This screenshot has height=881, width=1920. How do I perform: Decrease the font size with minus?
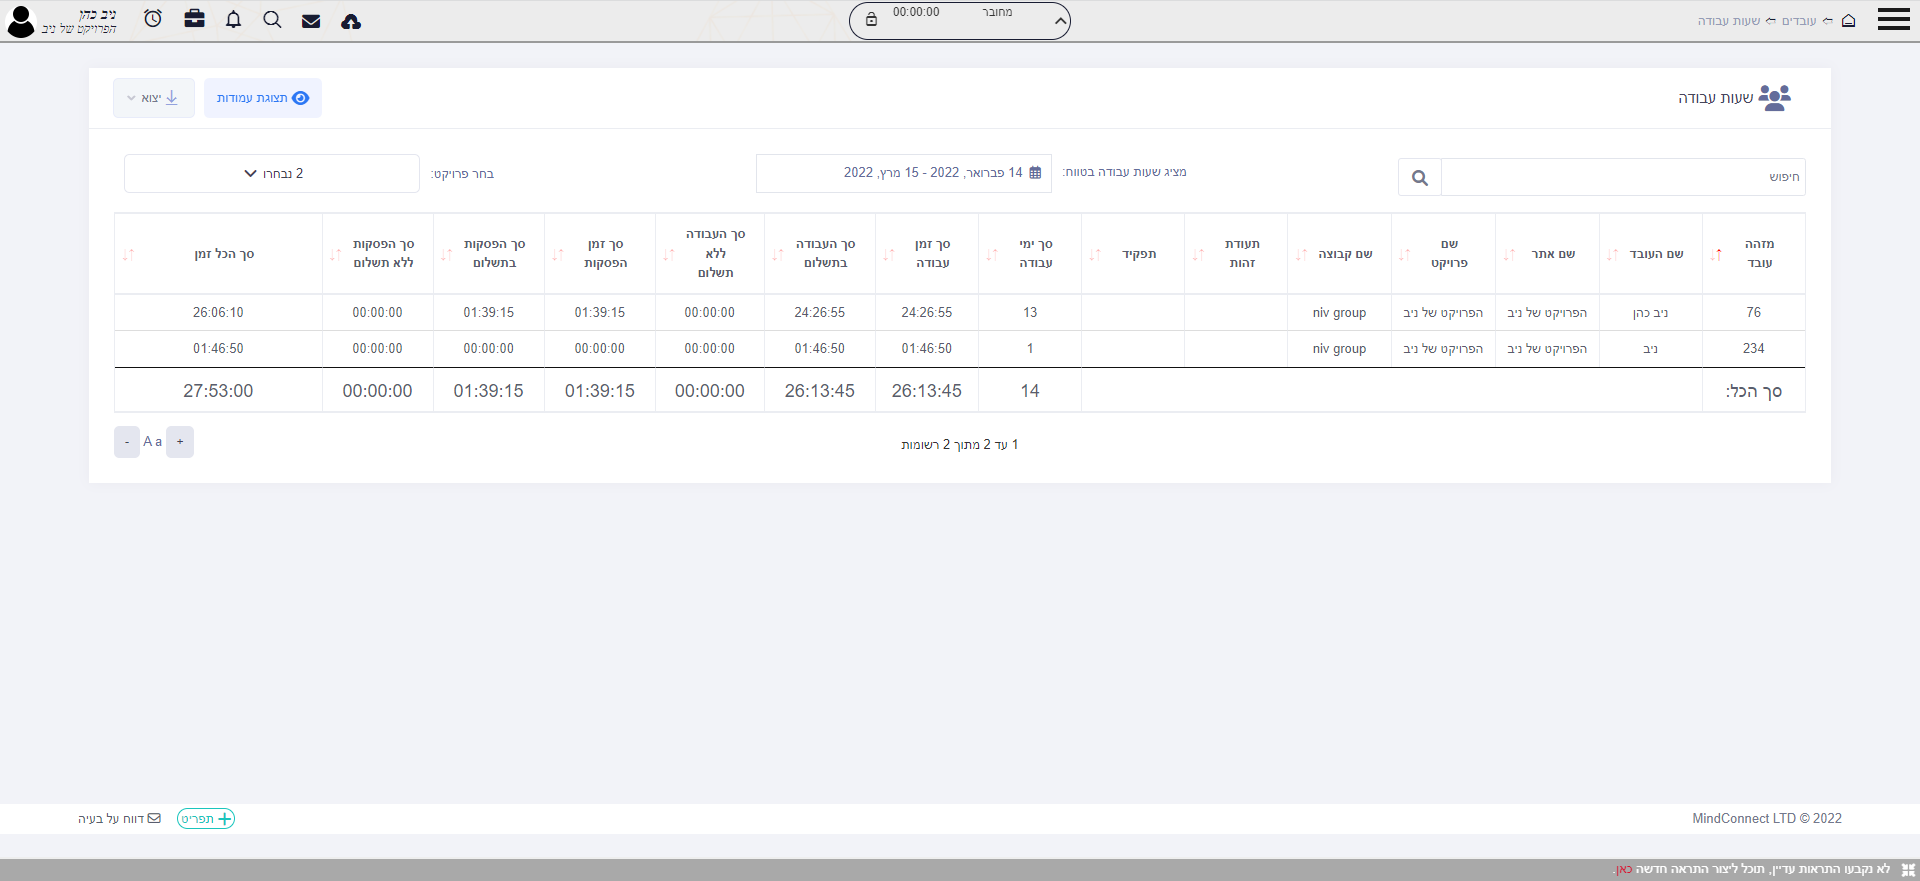pyautogui.click(x=127, y=442)
